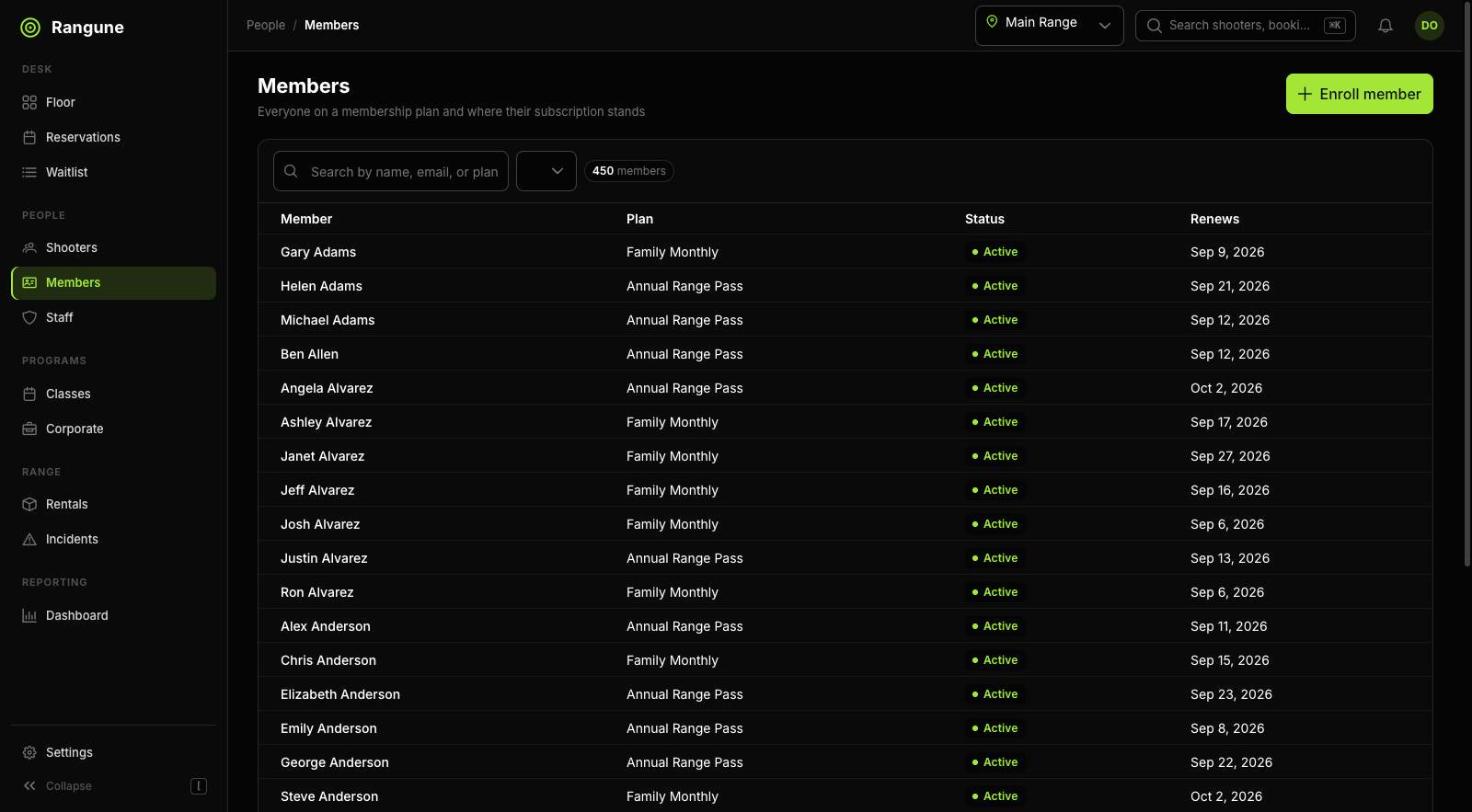The image size is (1472, 812).
Task: Click the Incidents warning triangle icon
Action: [x=29, y=539]
